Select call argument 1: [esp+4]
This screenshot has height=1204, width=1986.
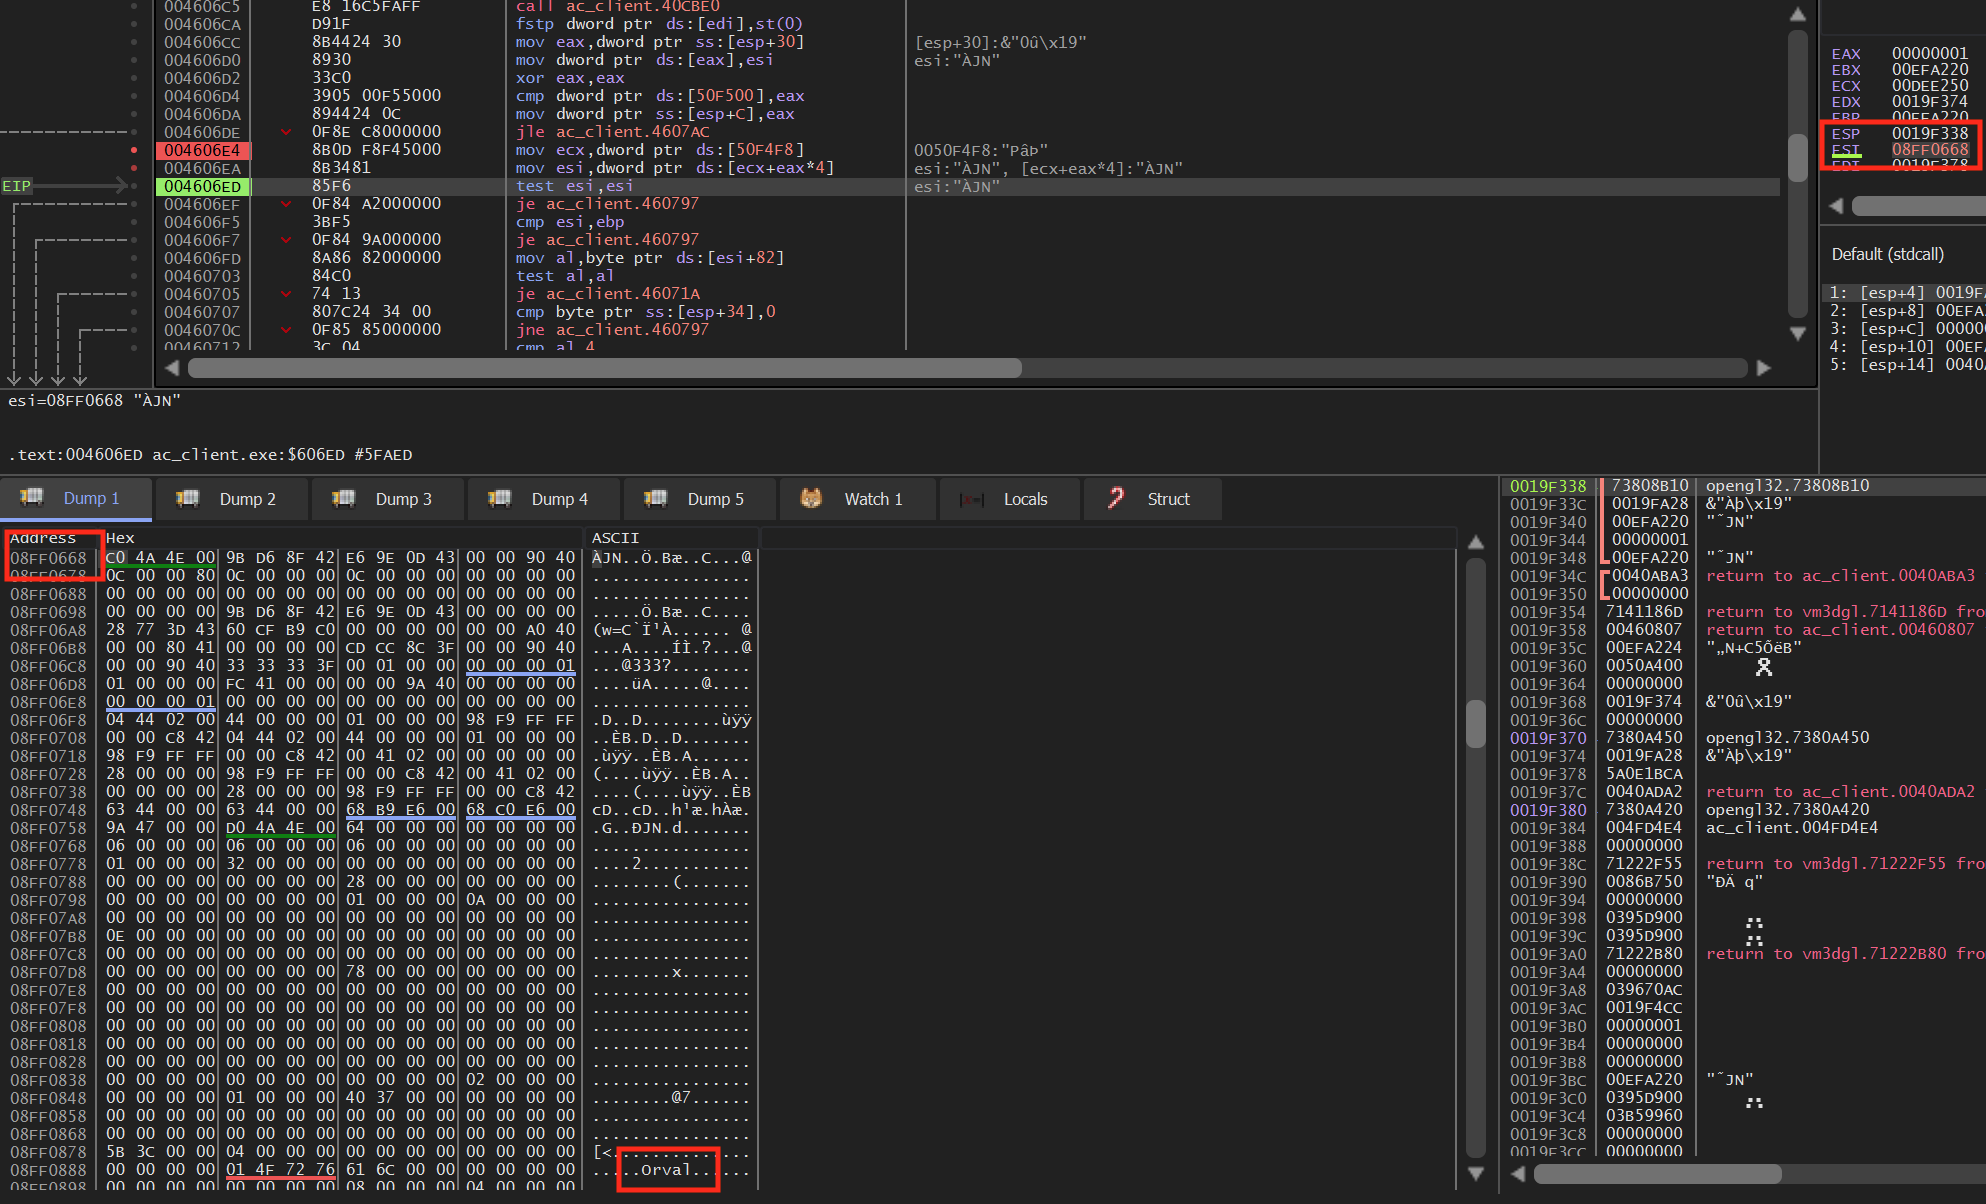1905,293
